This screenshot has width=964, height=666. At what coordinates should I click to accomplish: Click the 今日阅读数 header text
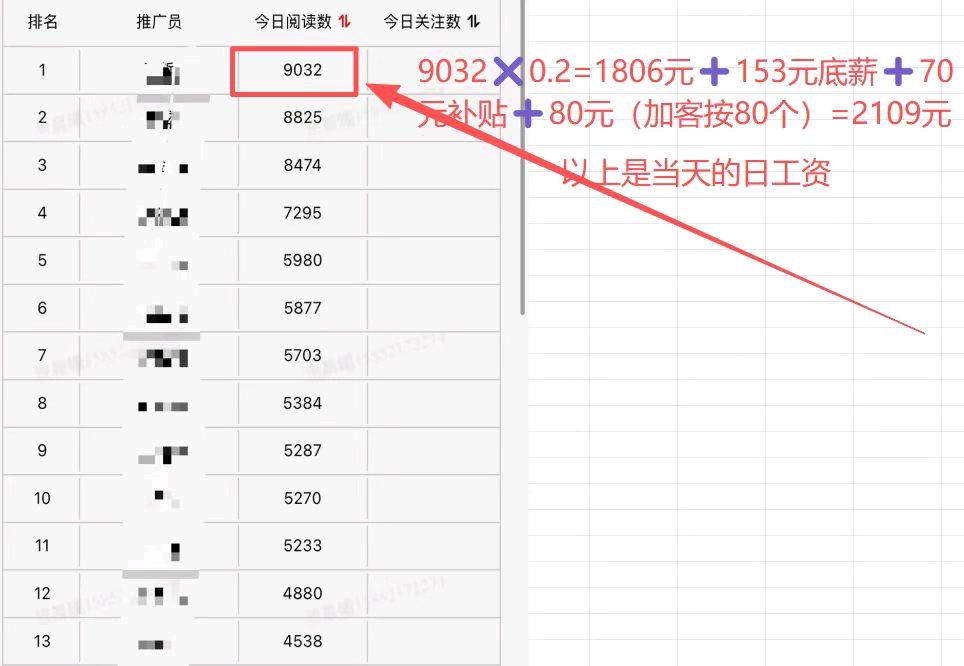[x=292, y=21]
